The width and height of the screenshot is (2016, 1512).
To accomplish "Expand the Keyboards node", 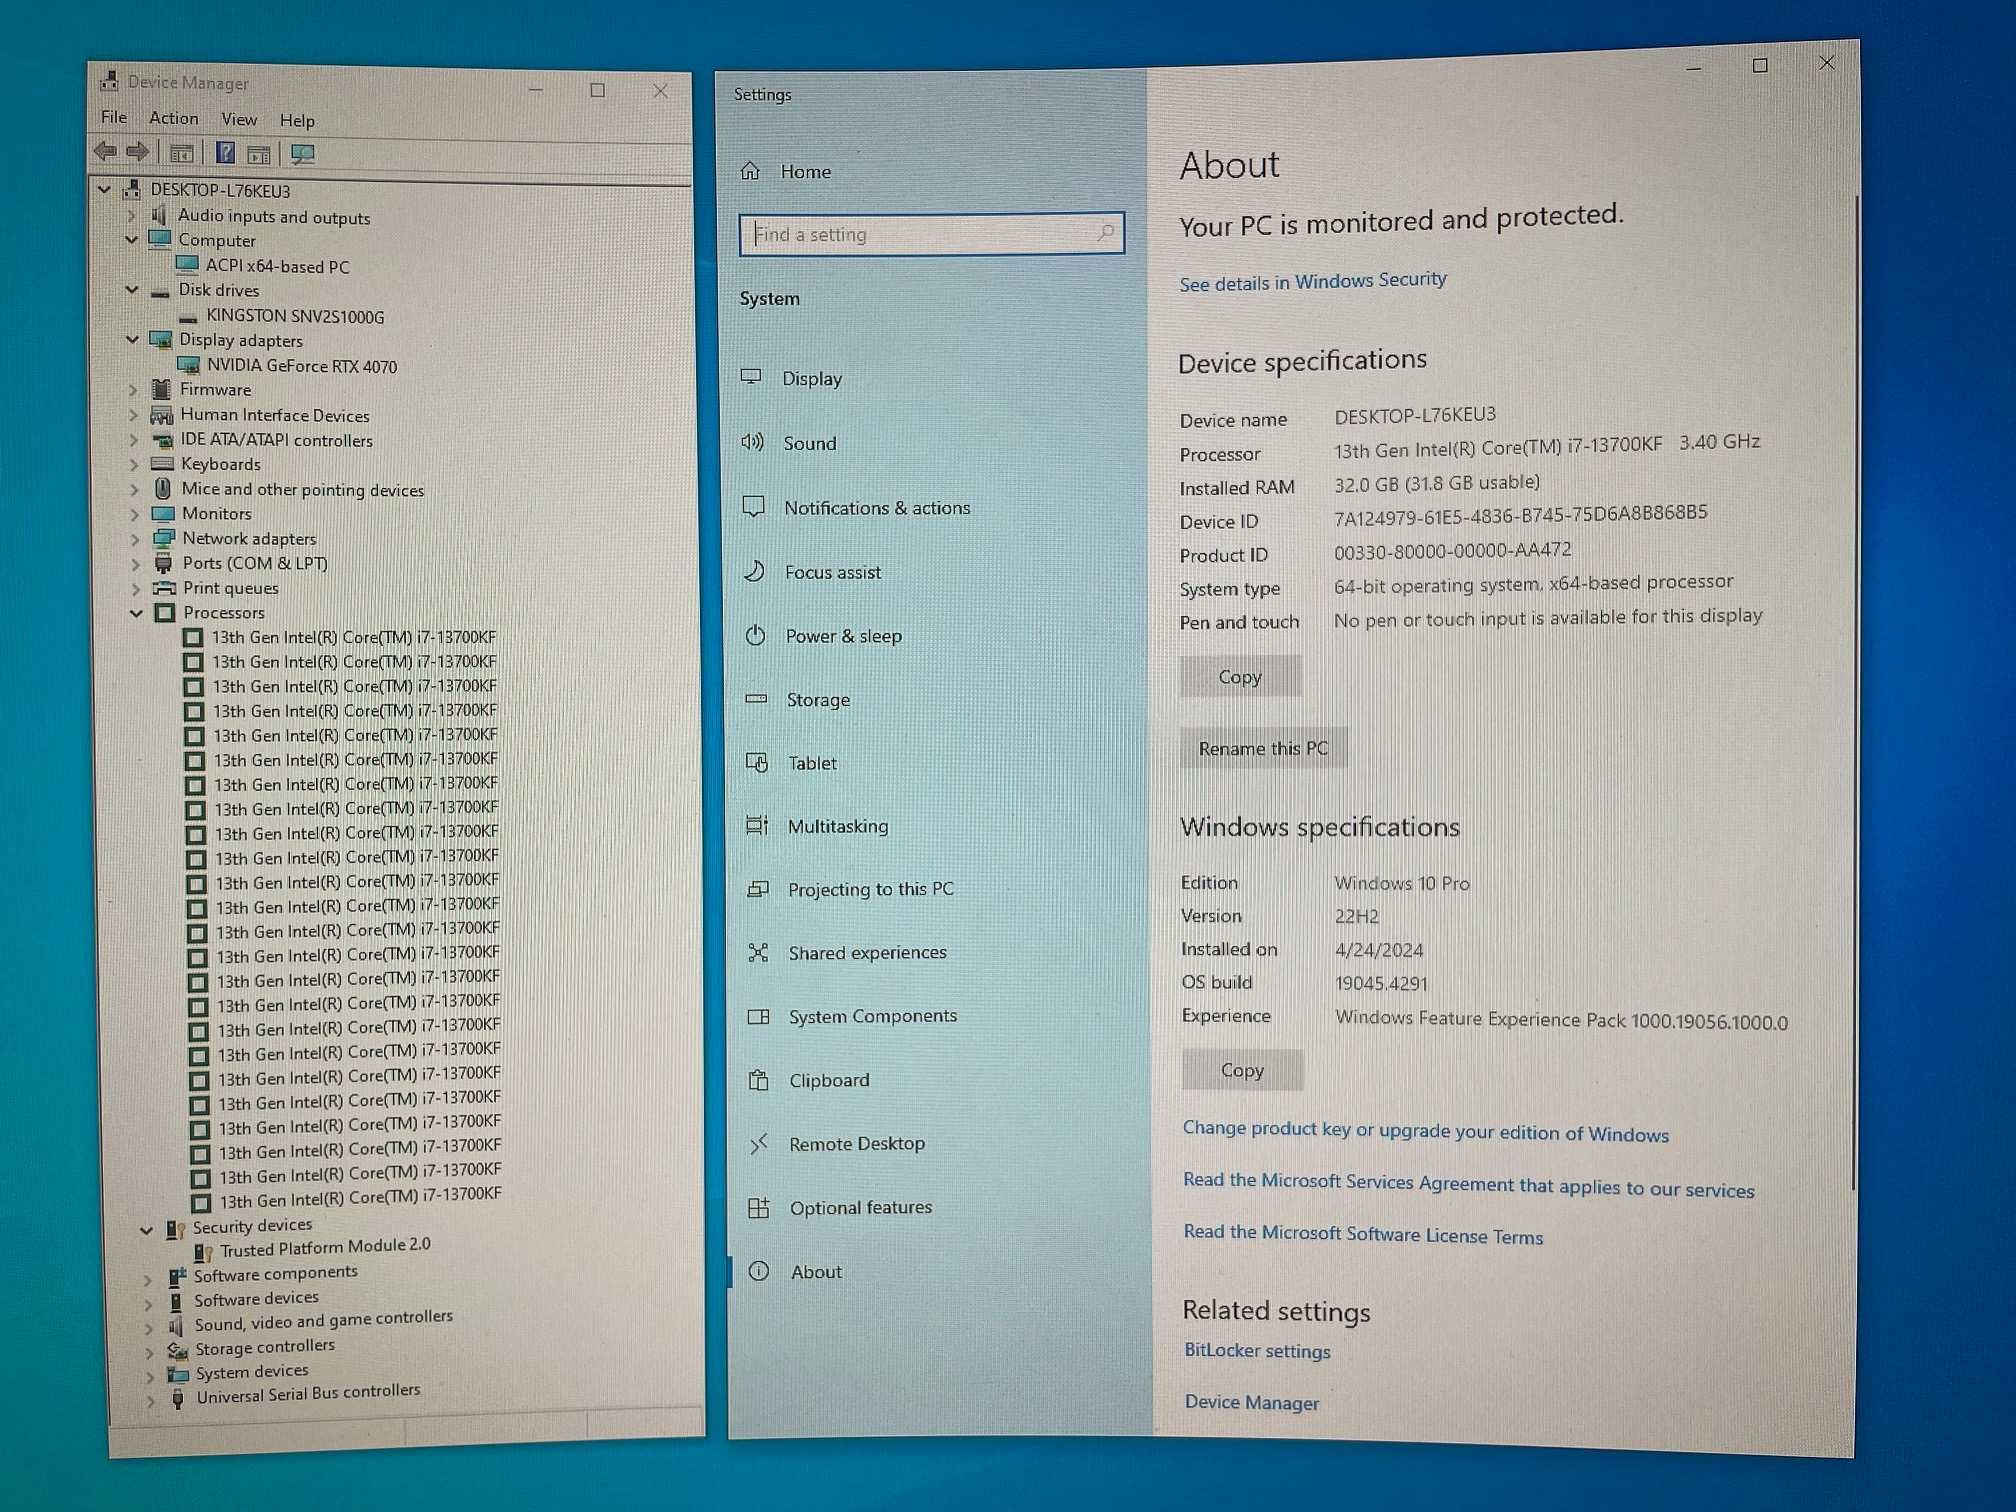I will [134, 464].
